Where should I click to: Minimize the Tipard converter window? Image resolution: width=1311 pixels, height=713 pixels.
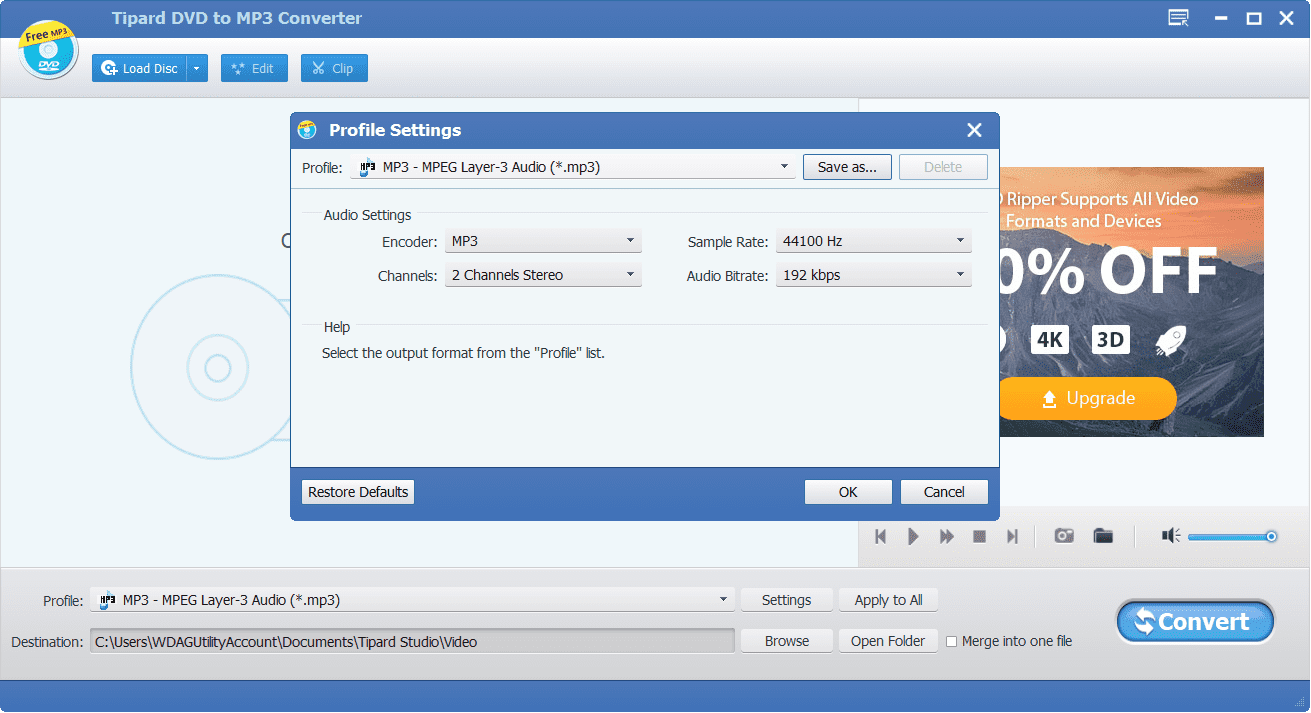pos(1219,18)
